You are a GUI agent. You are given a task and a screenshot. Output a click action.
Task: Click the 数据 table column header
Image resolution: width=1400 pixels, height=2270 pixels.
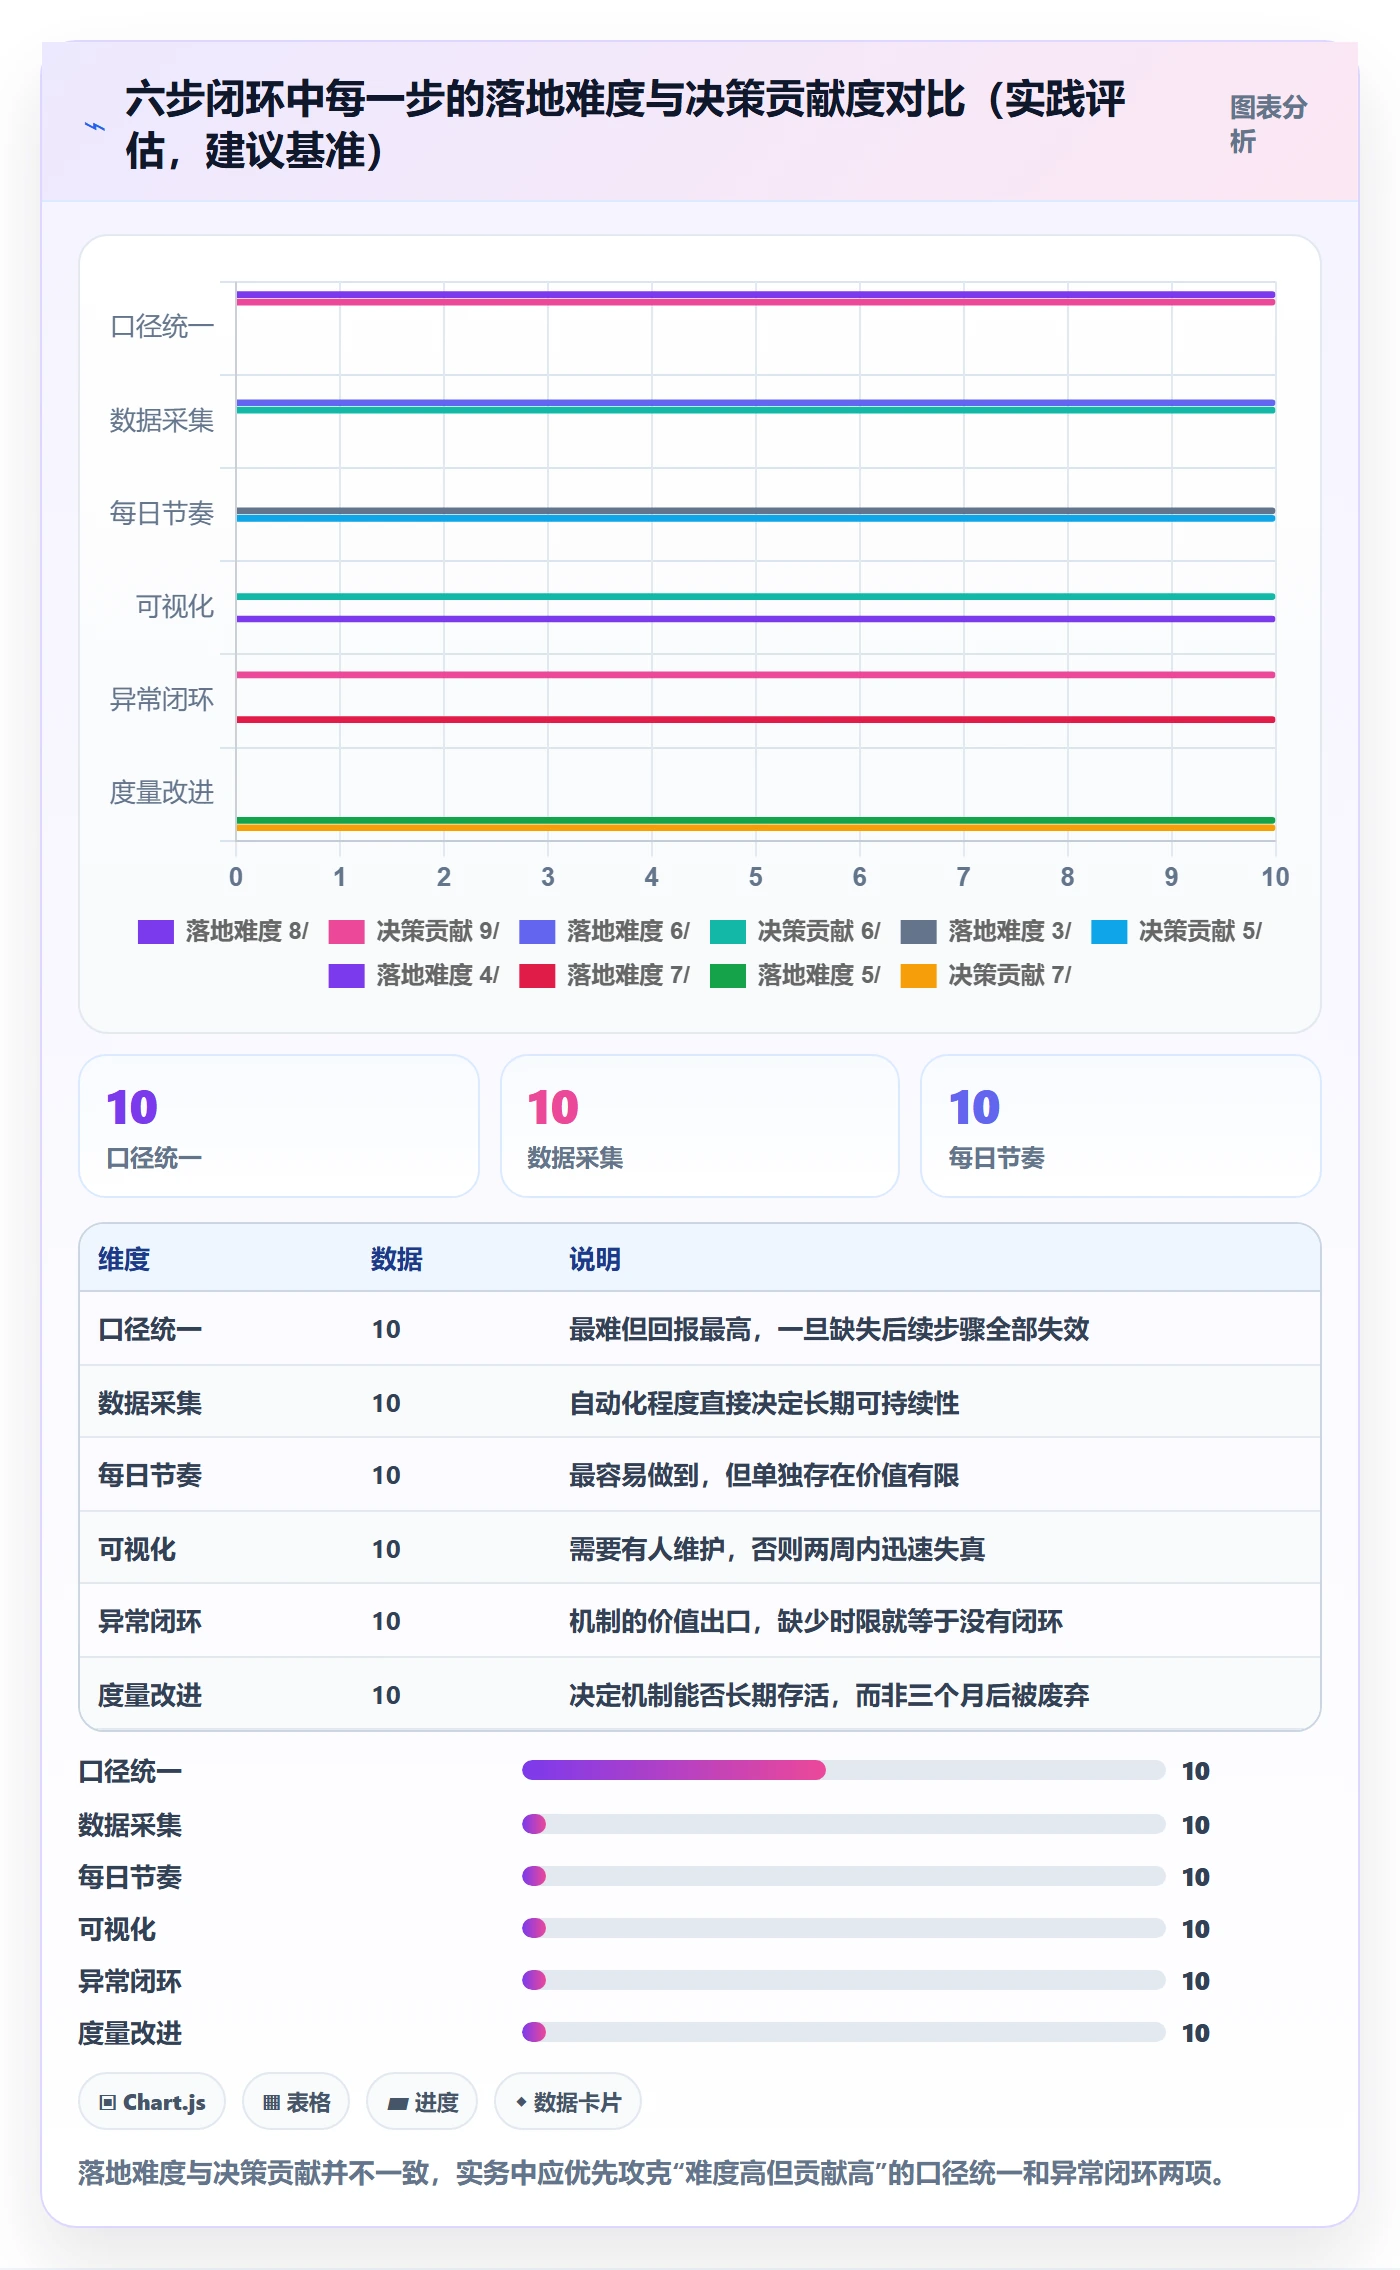tap(397, 1259)
